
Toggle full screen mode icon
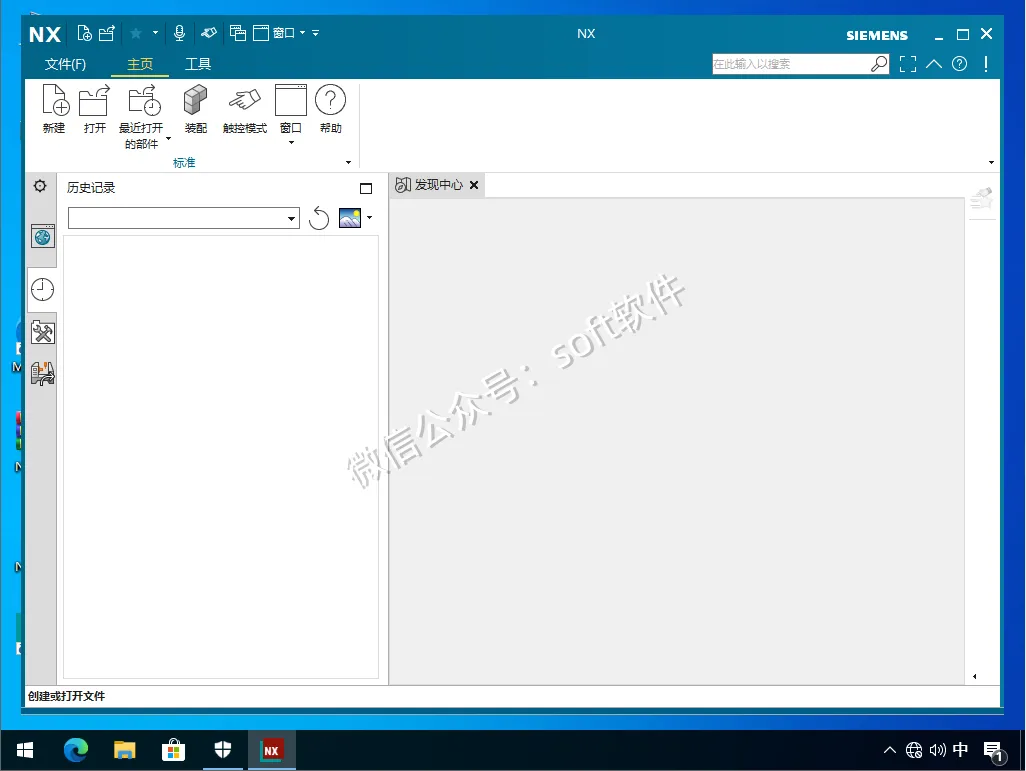point(908,63)
